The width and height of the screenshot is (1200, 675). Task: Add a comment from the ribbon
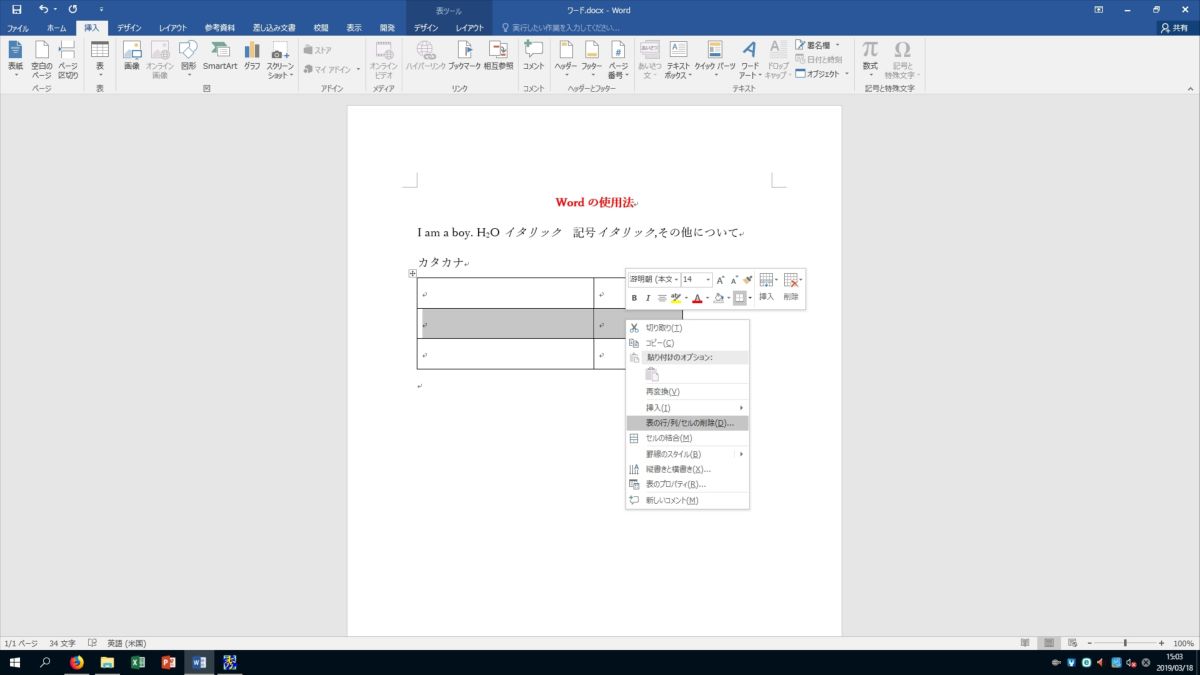tap(534, 56)
